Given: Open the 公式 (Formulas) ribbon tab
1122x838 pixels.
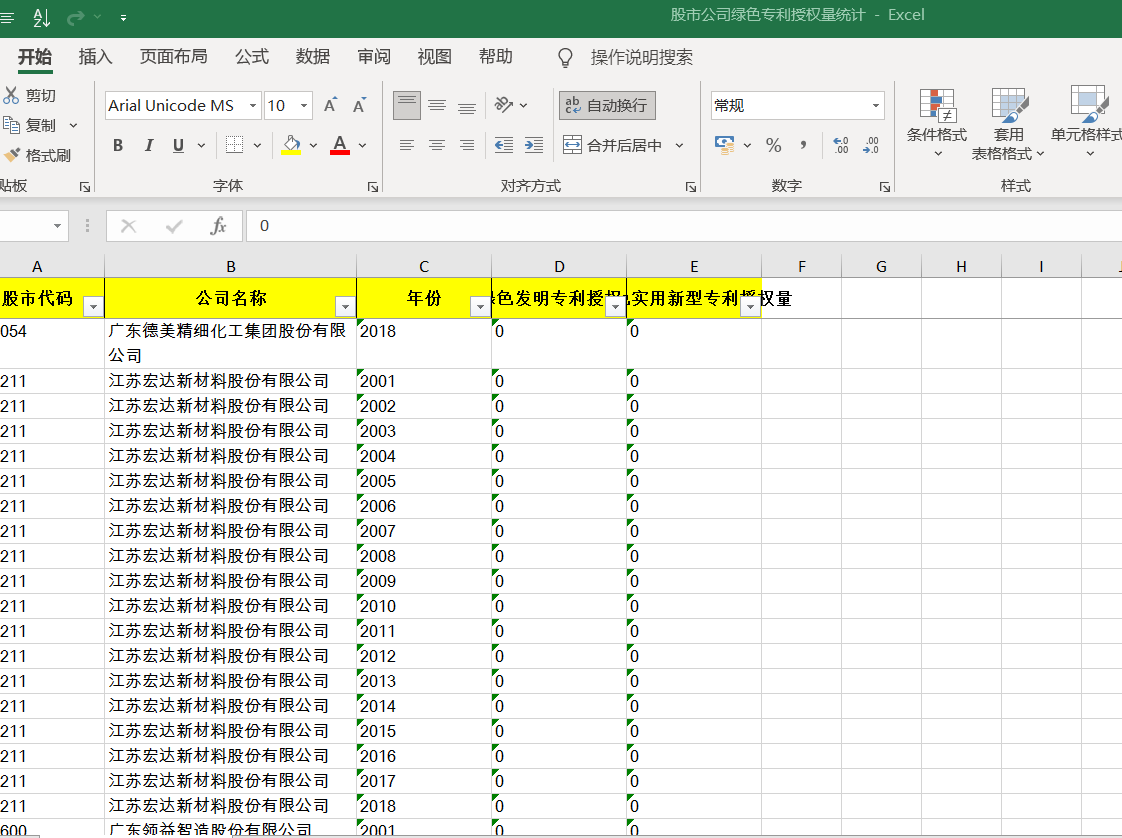Looking at the screenshot, I should click(252, 57).
